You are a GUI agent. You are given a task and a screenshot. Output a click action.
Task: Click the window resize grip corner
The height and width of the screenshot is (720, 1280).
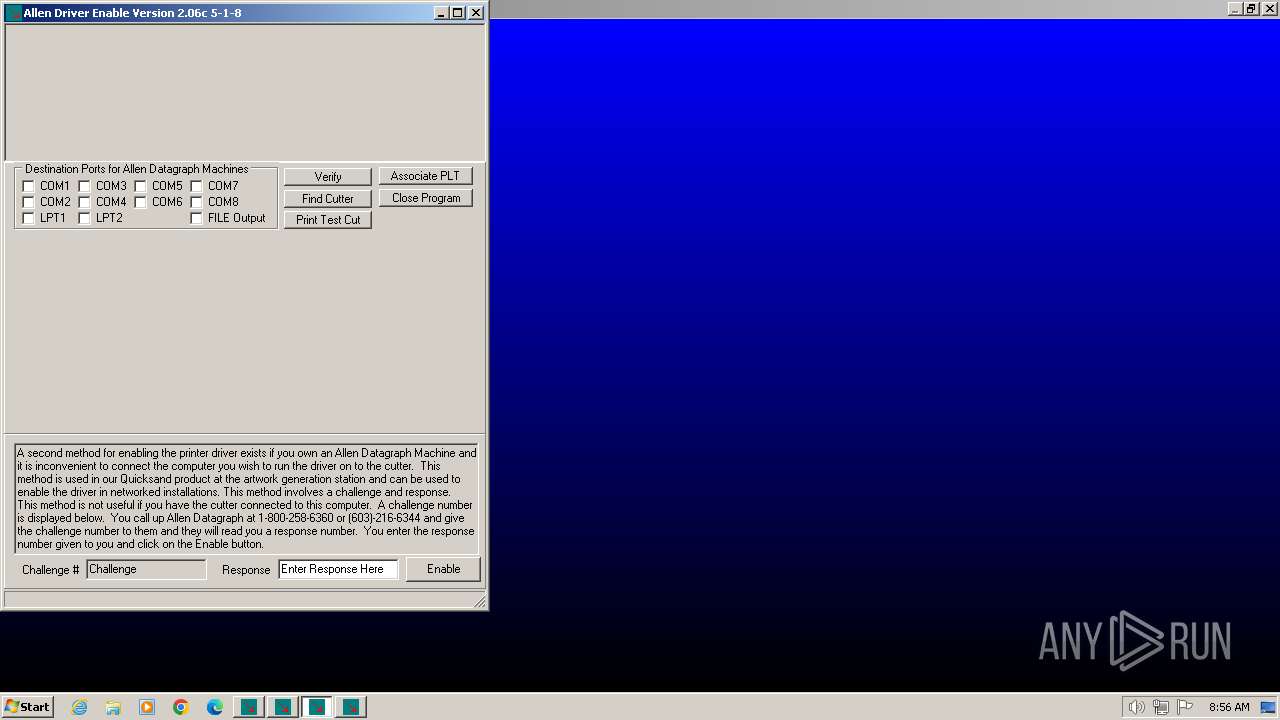point(479,601)
